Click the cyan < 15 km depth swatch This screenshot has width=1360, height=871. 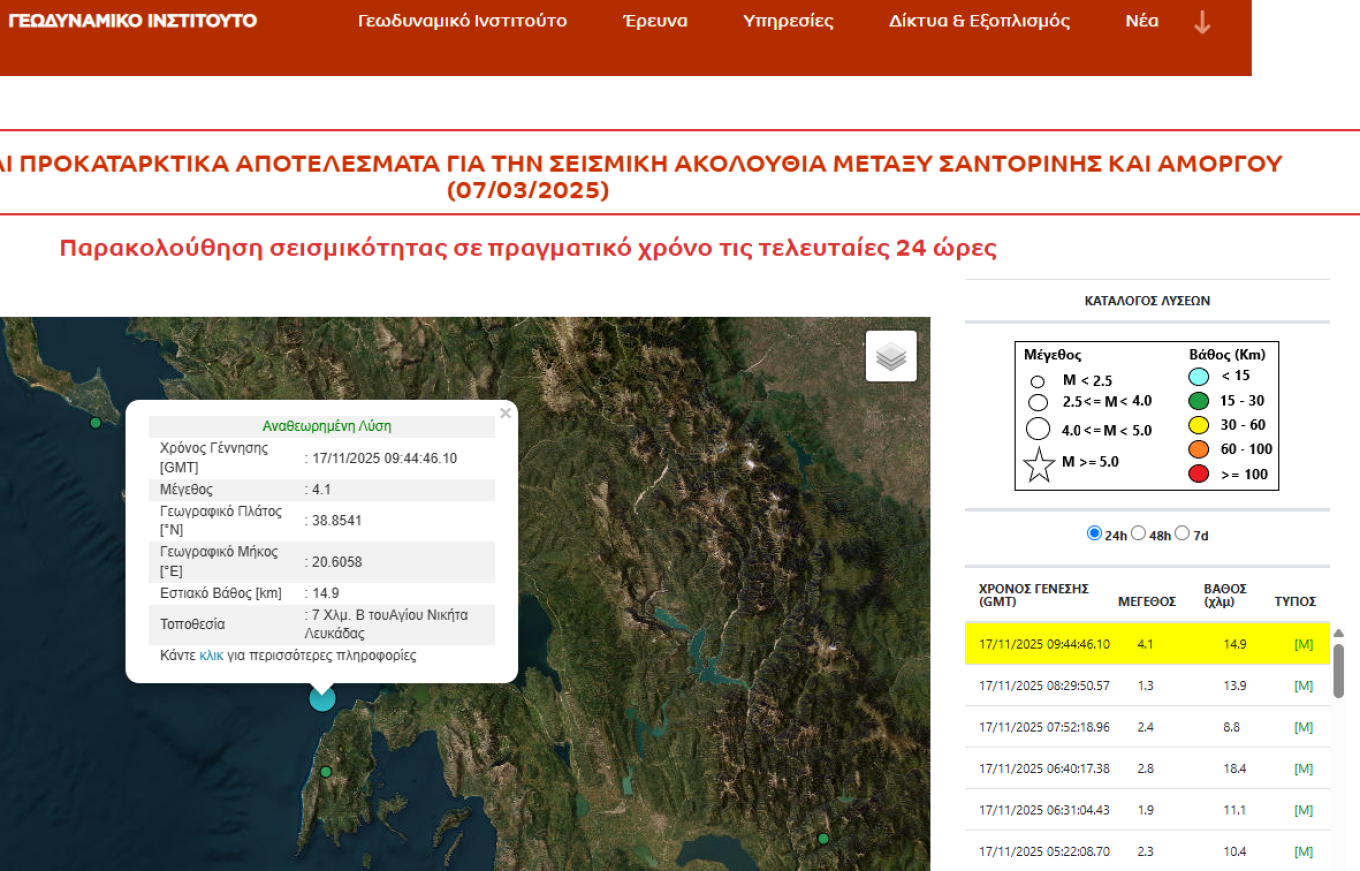1197,375
